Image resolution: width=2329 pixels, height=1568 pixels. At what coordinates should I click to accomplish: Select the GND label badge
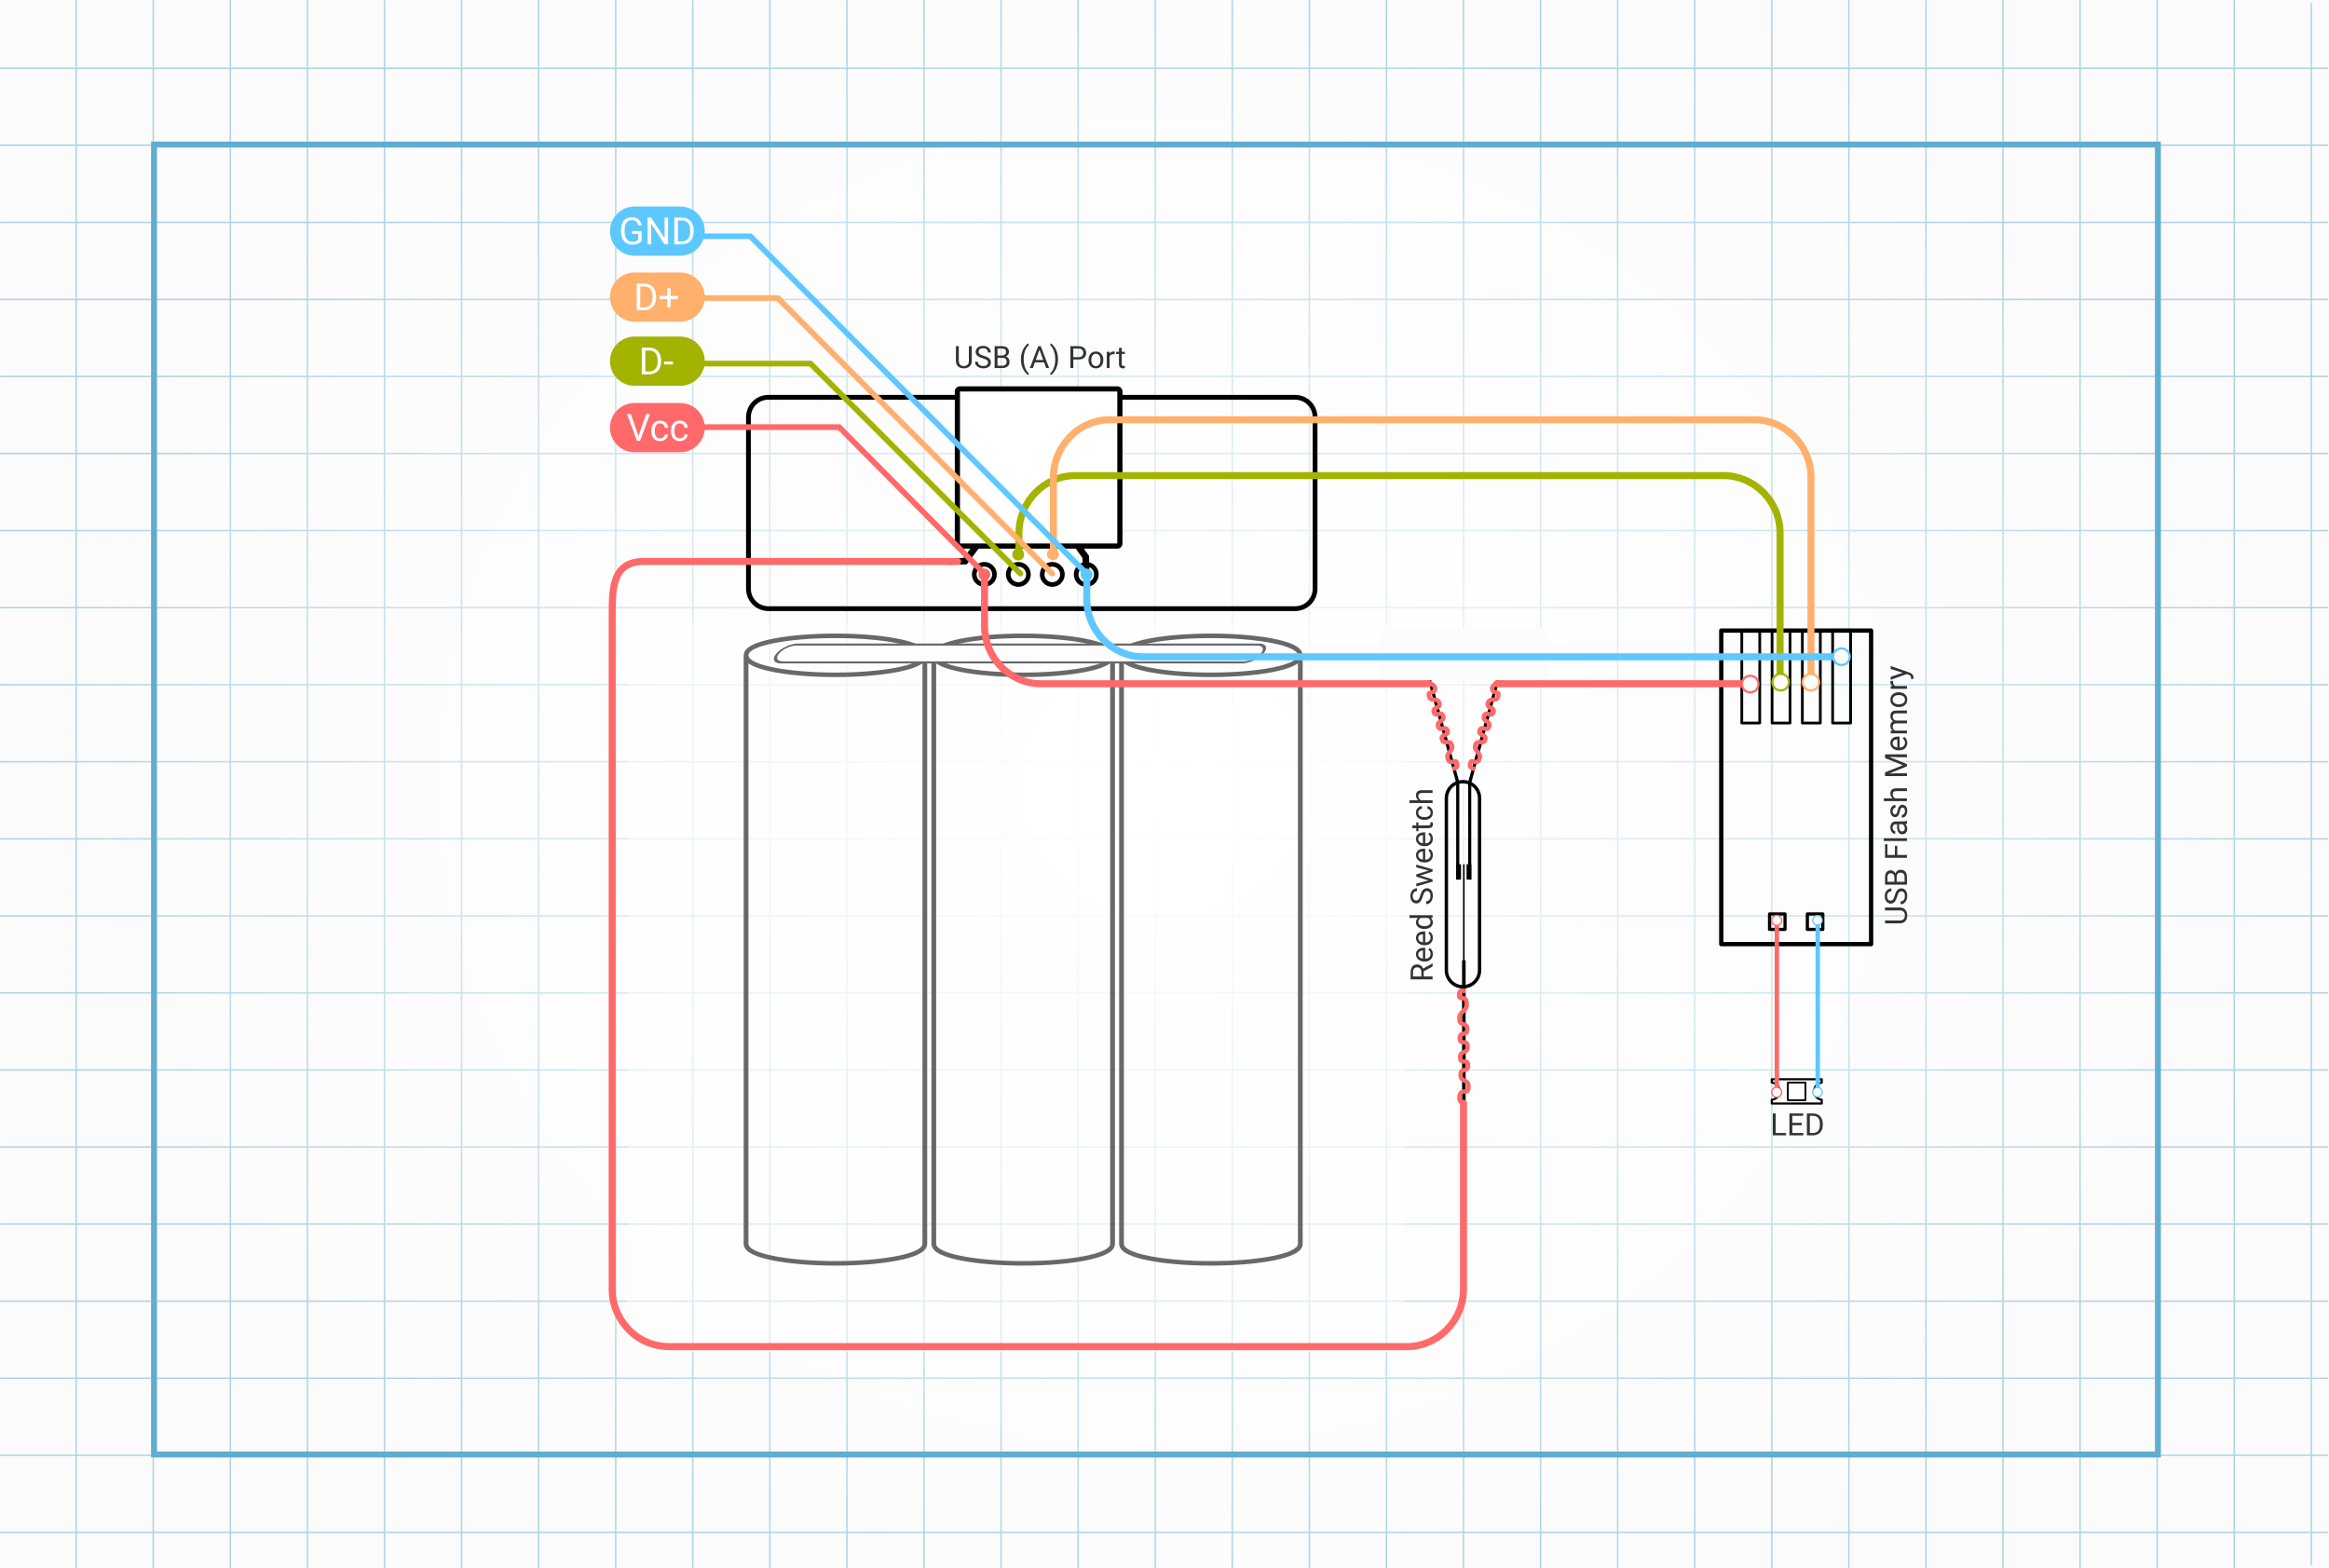(x=657, y=233)
